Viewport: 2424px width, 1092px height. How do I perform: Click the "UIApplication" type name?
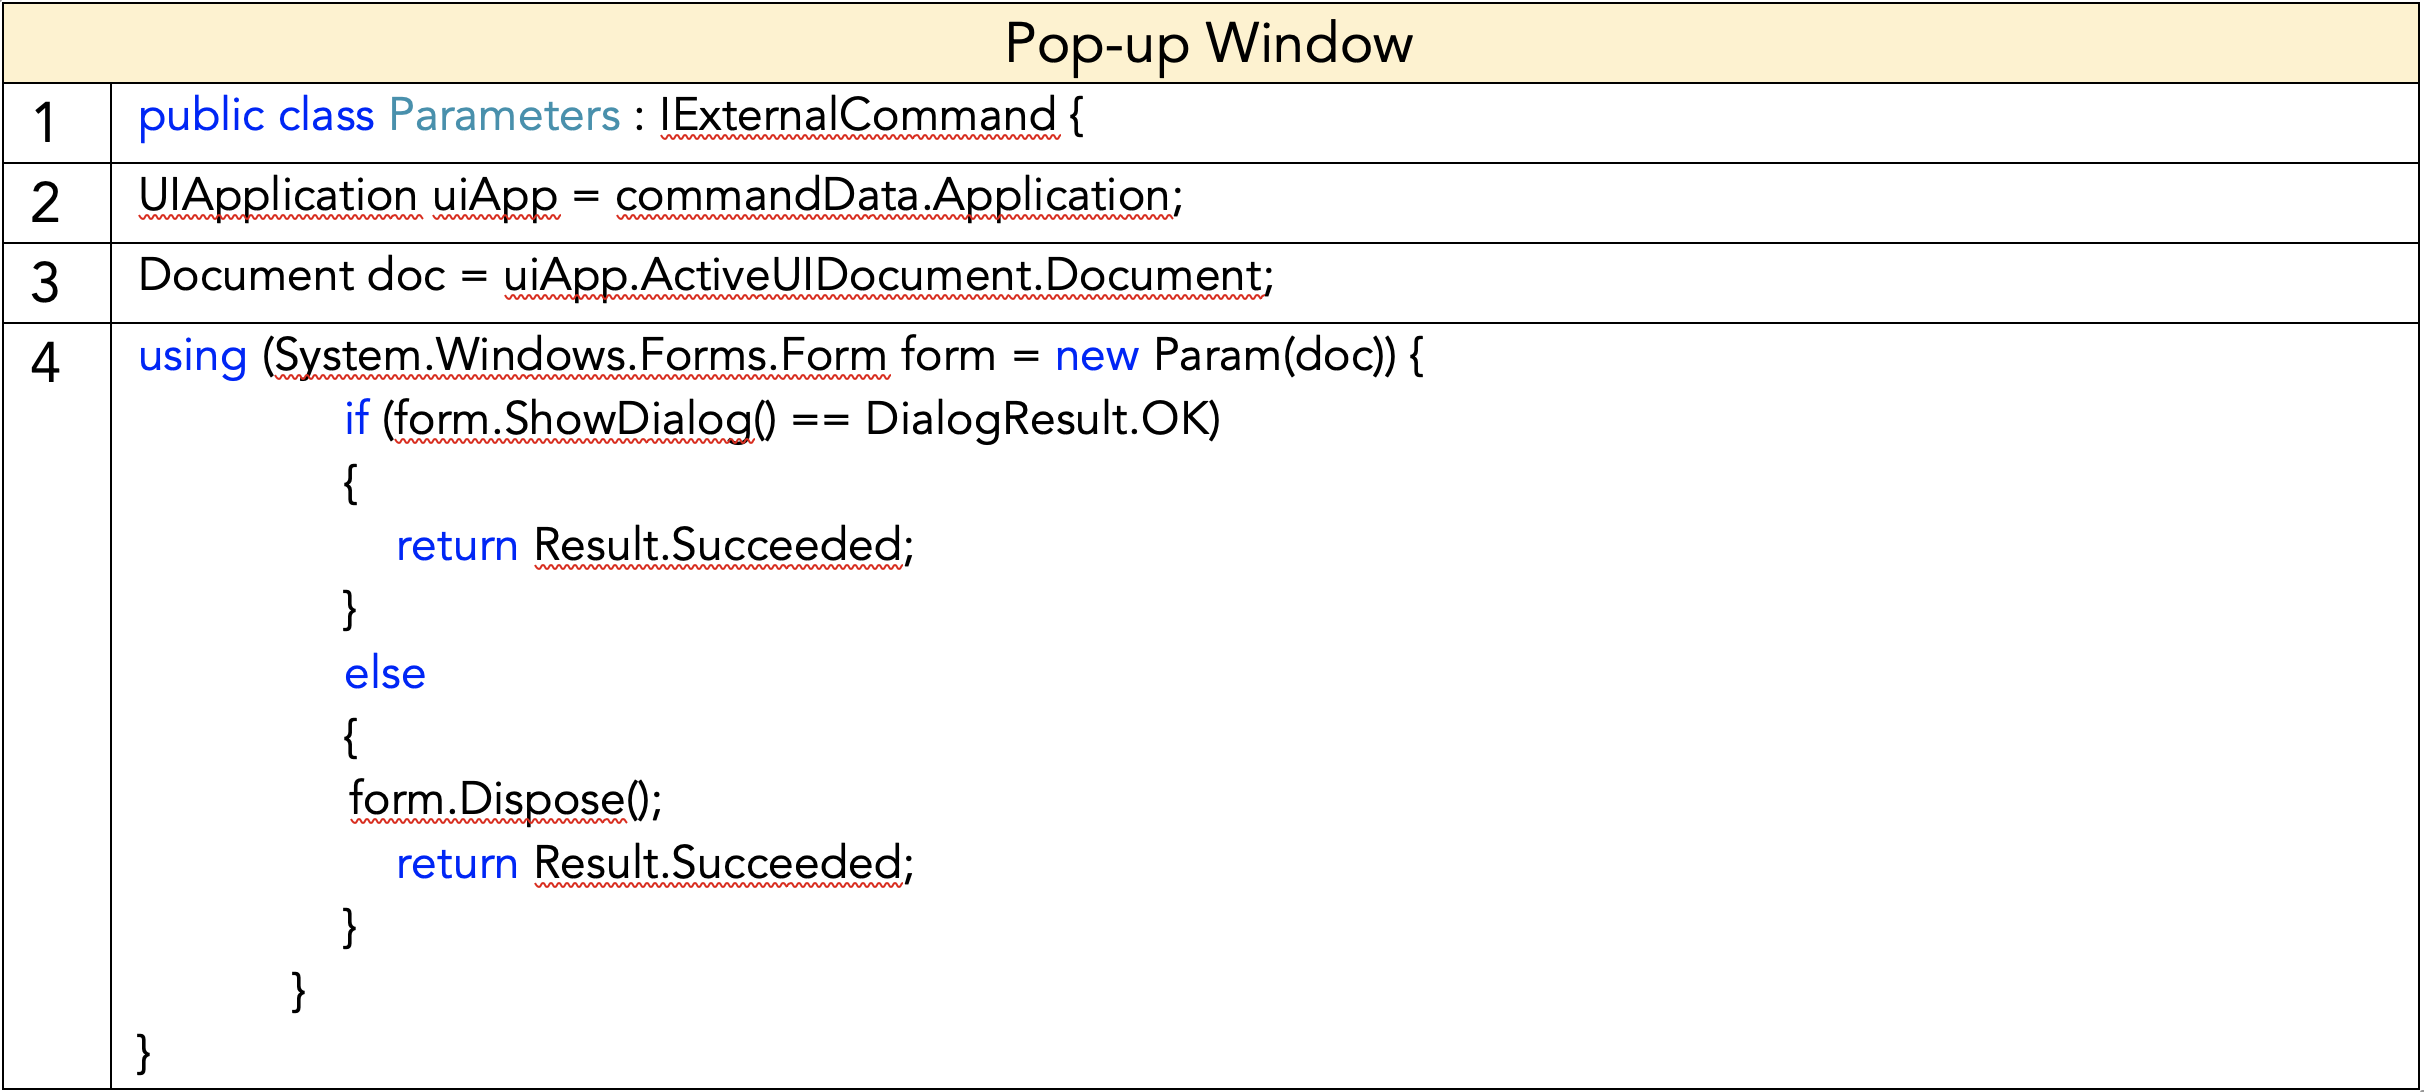tap(277, 196)
